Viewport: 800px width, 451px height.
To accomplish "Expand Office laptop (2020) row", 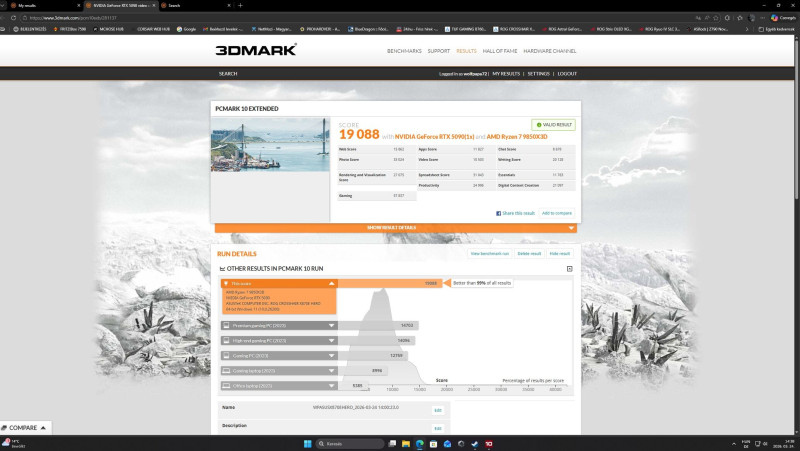I will coord(279,386).
